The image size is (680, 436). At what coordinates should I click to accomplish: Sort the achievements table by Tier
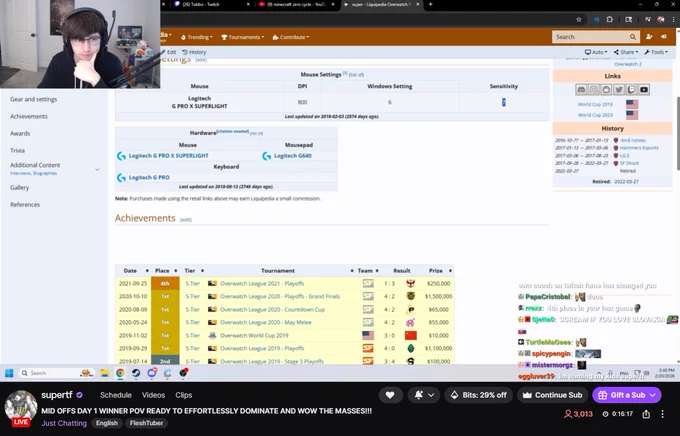pyautogui.click(x=202, y=271)
